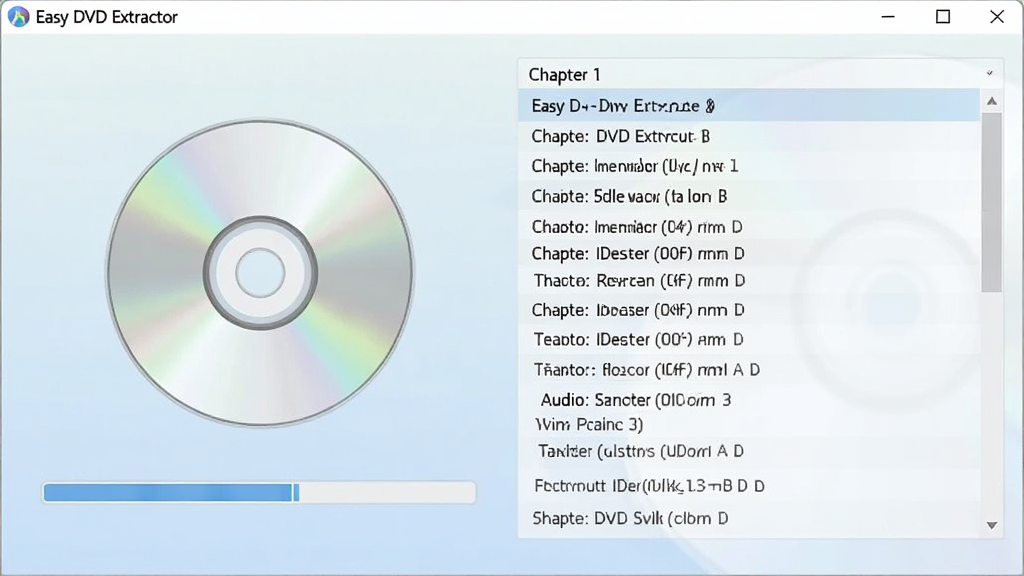Click the DVD disc image
Screen dimensions: 1024x576
(260, 273)
